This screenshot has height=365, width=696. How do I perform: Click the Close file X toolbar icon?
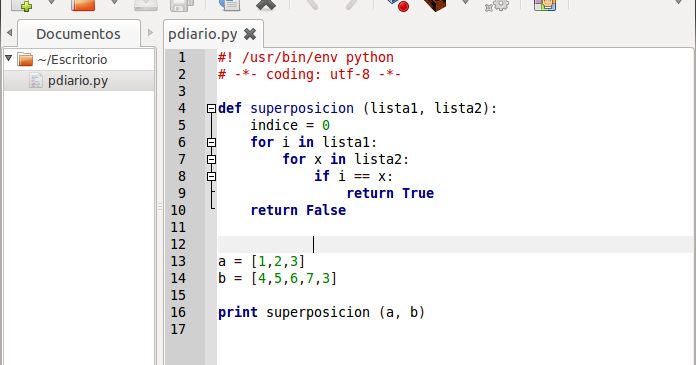click(265, 5)
